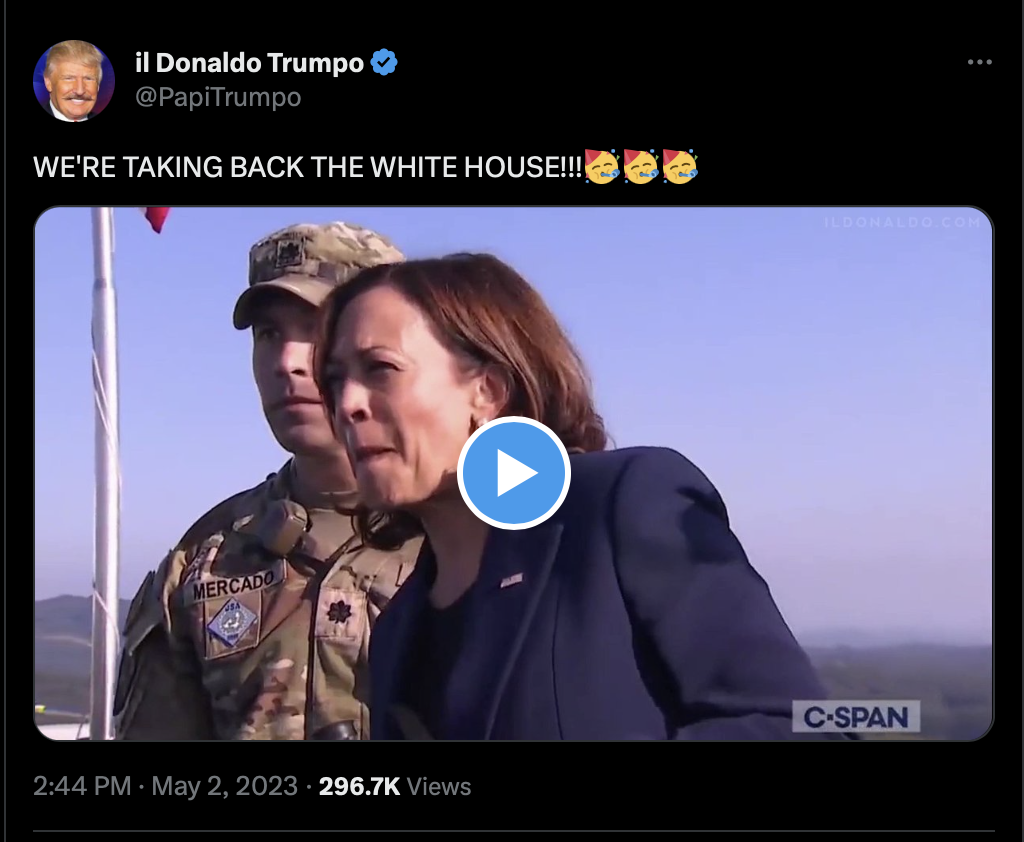Viewport: 1024px width, 842px height.
Task: Open the three-dot more options menu
Action: (980, 62)
